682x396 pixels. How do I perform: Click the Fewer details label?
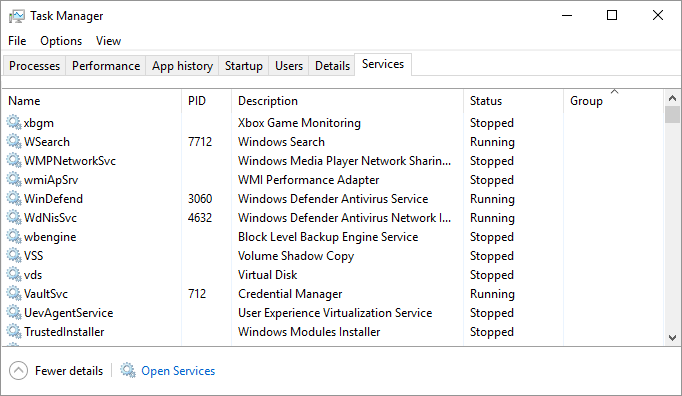[x=69, y=371]
